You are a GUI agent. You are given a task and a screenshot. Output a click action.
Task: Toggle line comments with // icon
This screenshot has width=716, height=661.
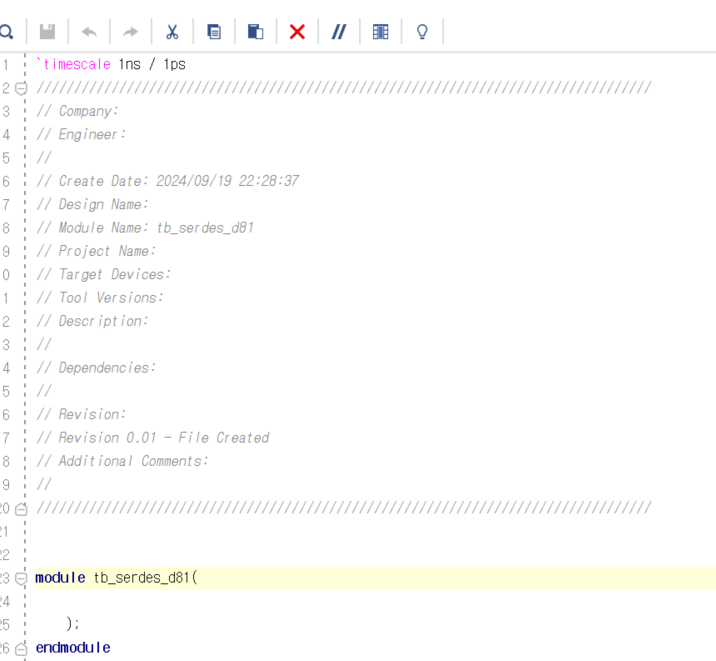pyautogui.click(x=339, y=32)
